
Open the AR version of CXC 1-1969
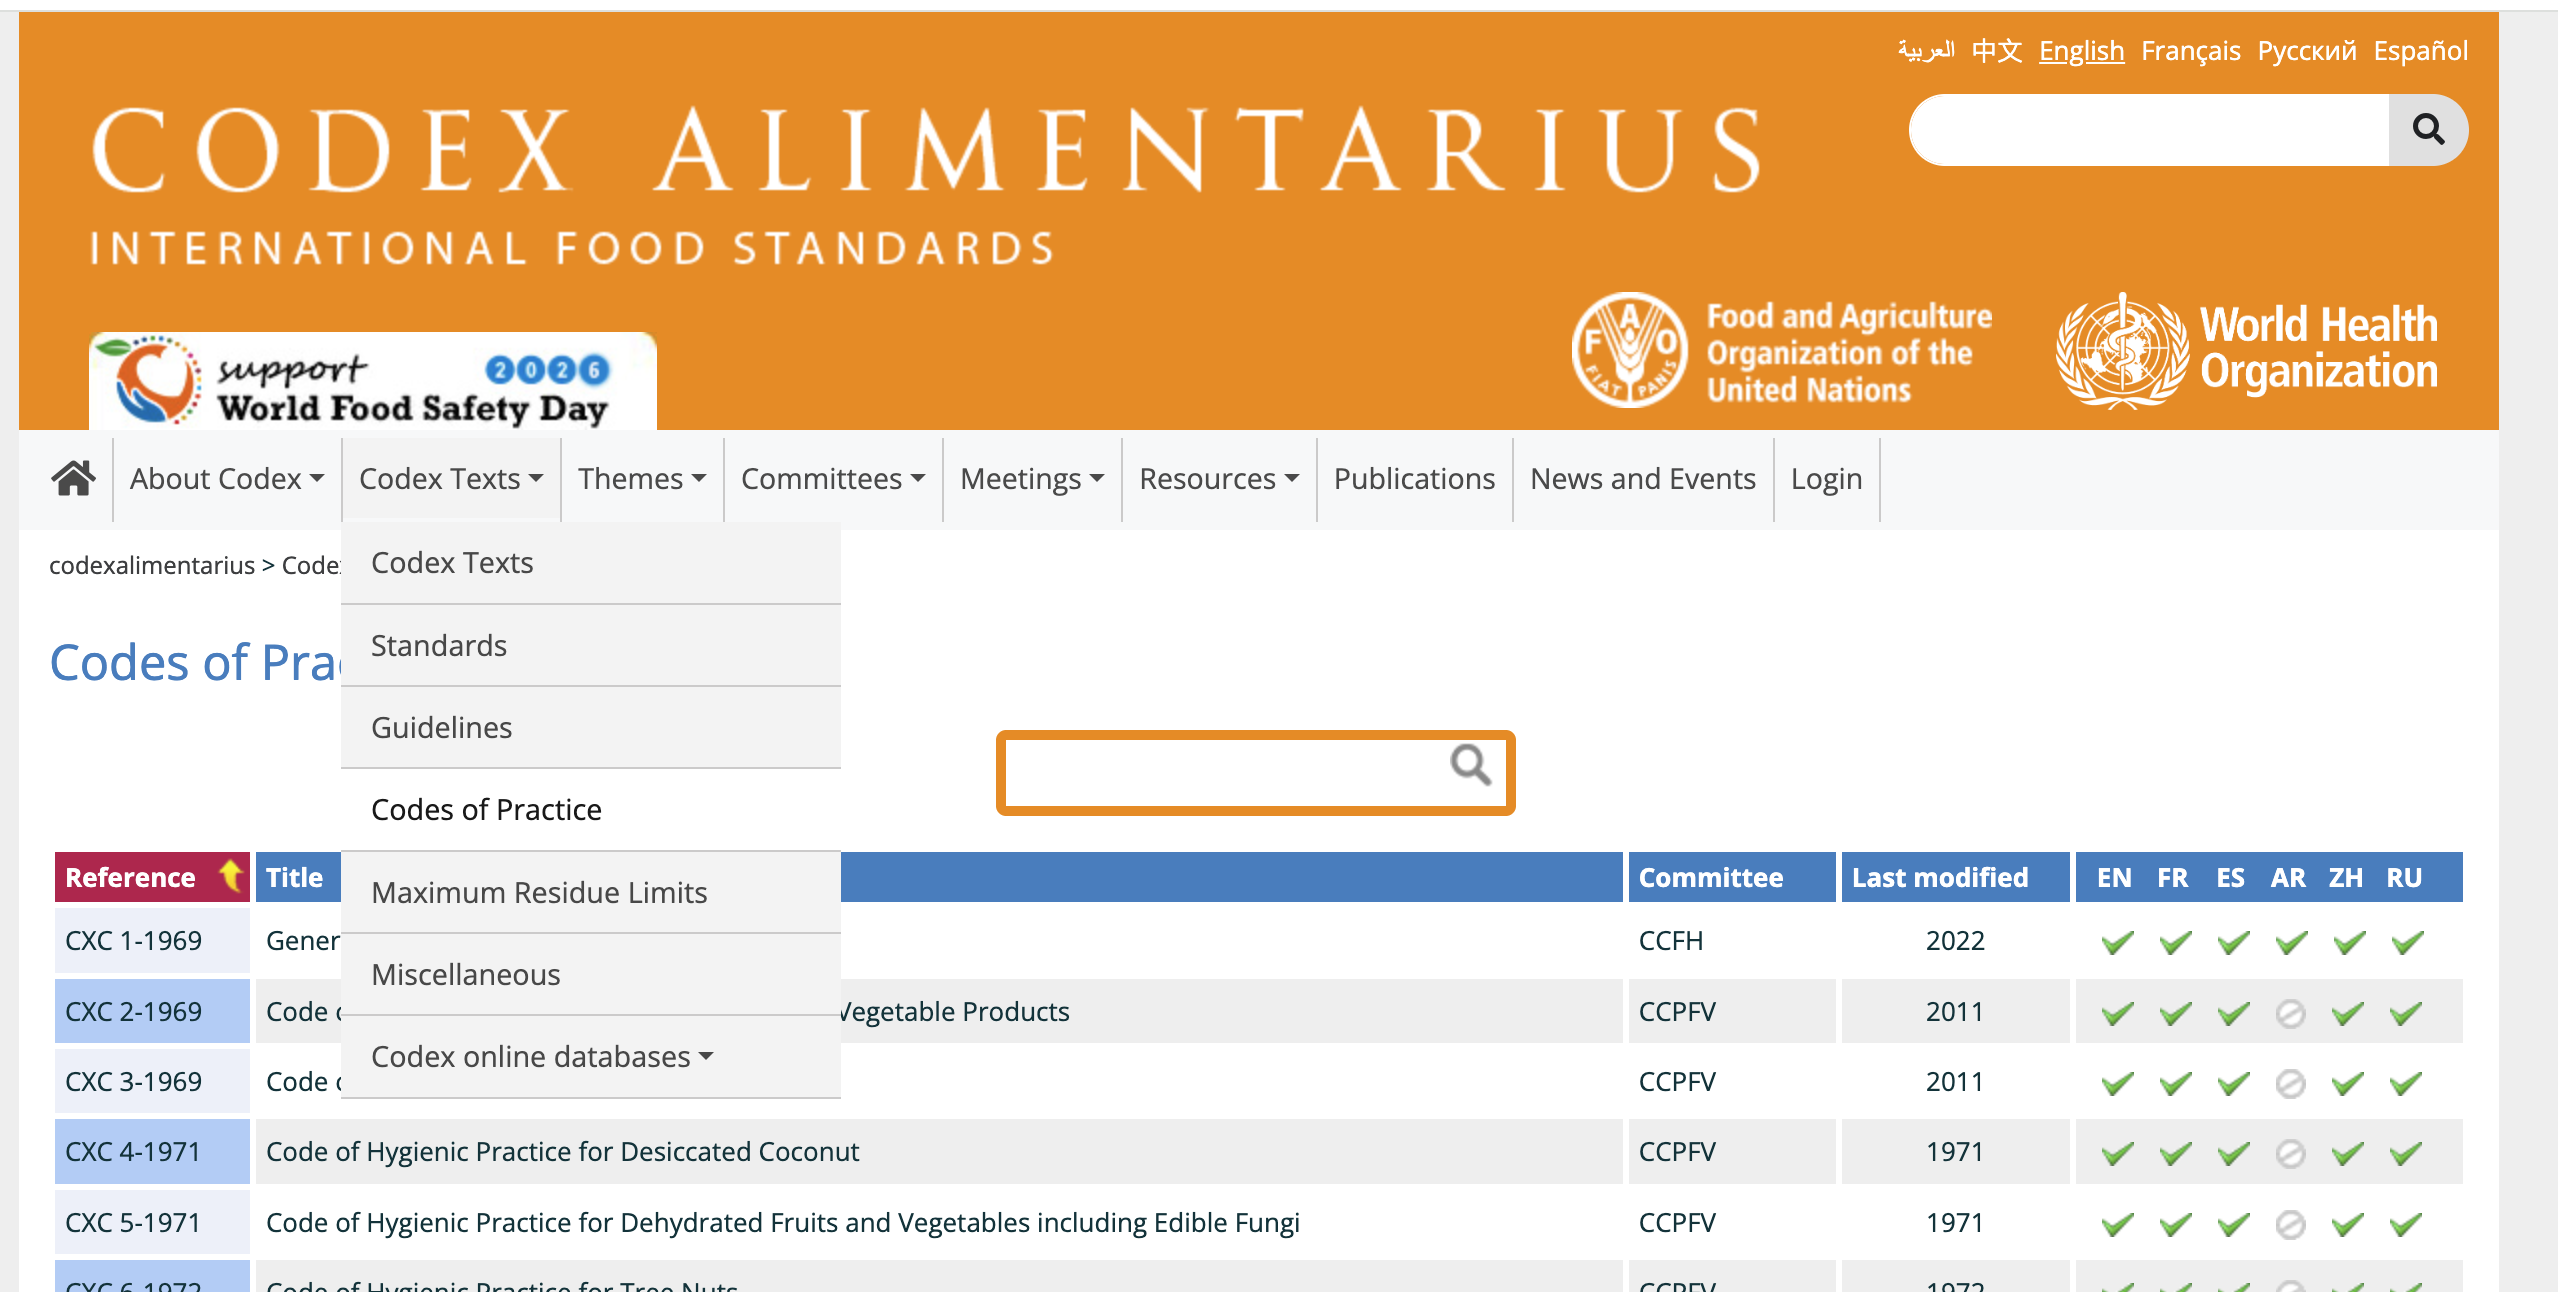tap(2291, 942)
